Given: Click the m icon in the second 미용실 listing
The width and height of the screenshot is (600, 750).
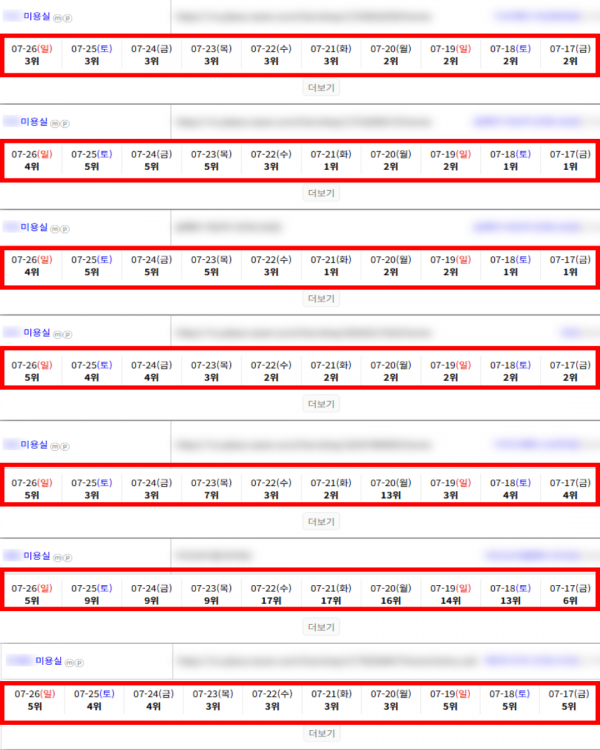Looking at the screenshot, I should (55, 123).
